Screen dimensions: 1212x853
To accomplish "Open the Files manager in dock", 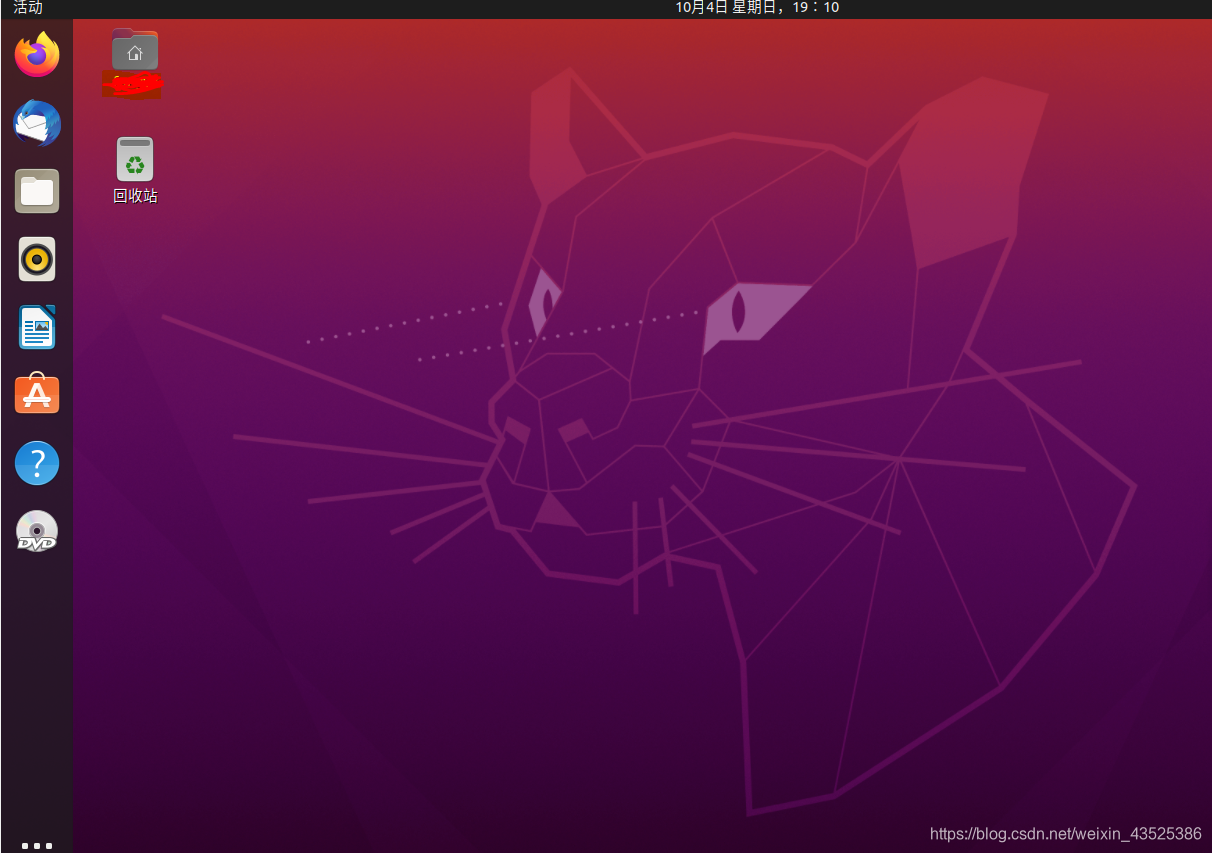I will [x=37, y=191].
